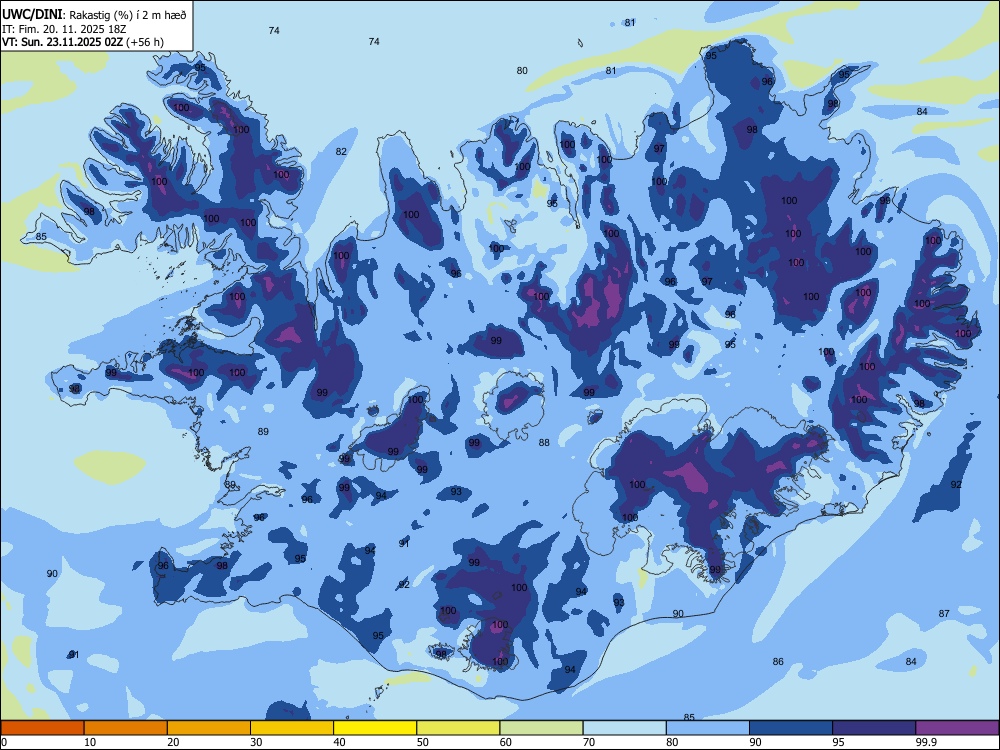Click the title text 'UWC/DINI: Rakastig (%) í 2 m hæð'
Screen dimensions: 1000x750
(94, 15)
